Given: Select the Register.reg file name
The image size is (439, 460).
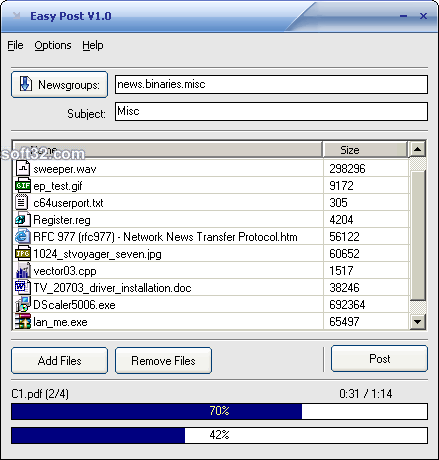Looking at the screenshot, I should tap(62, 220).
